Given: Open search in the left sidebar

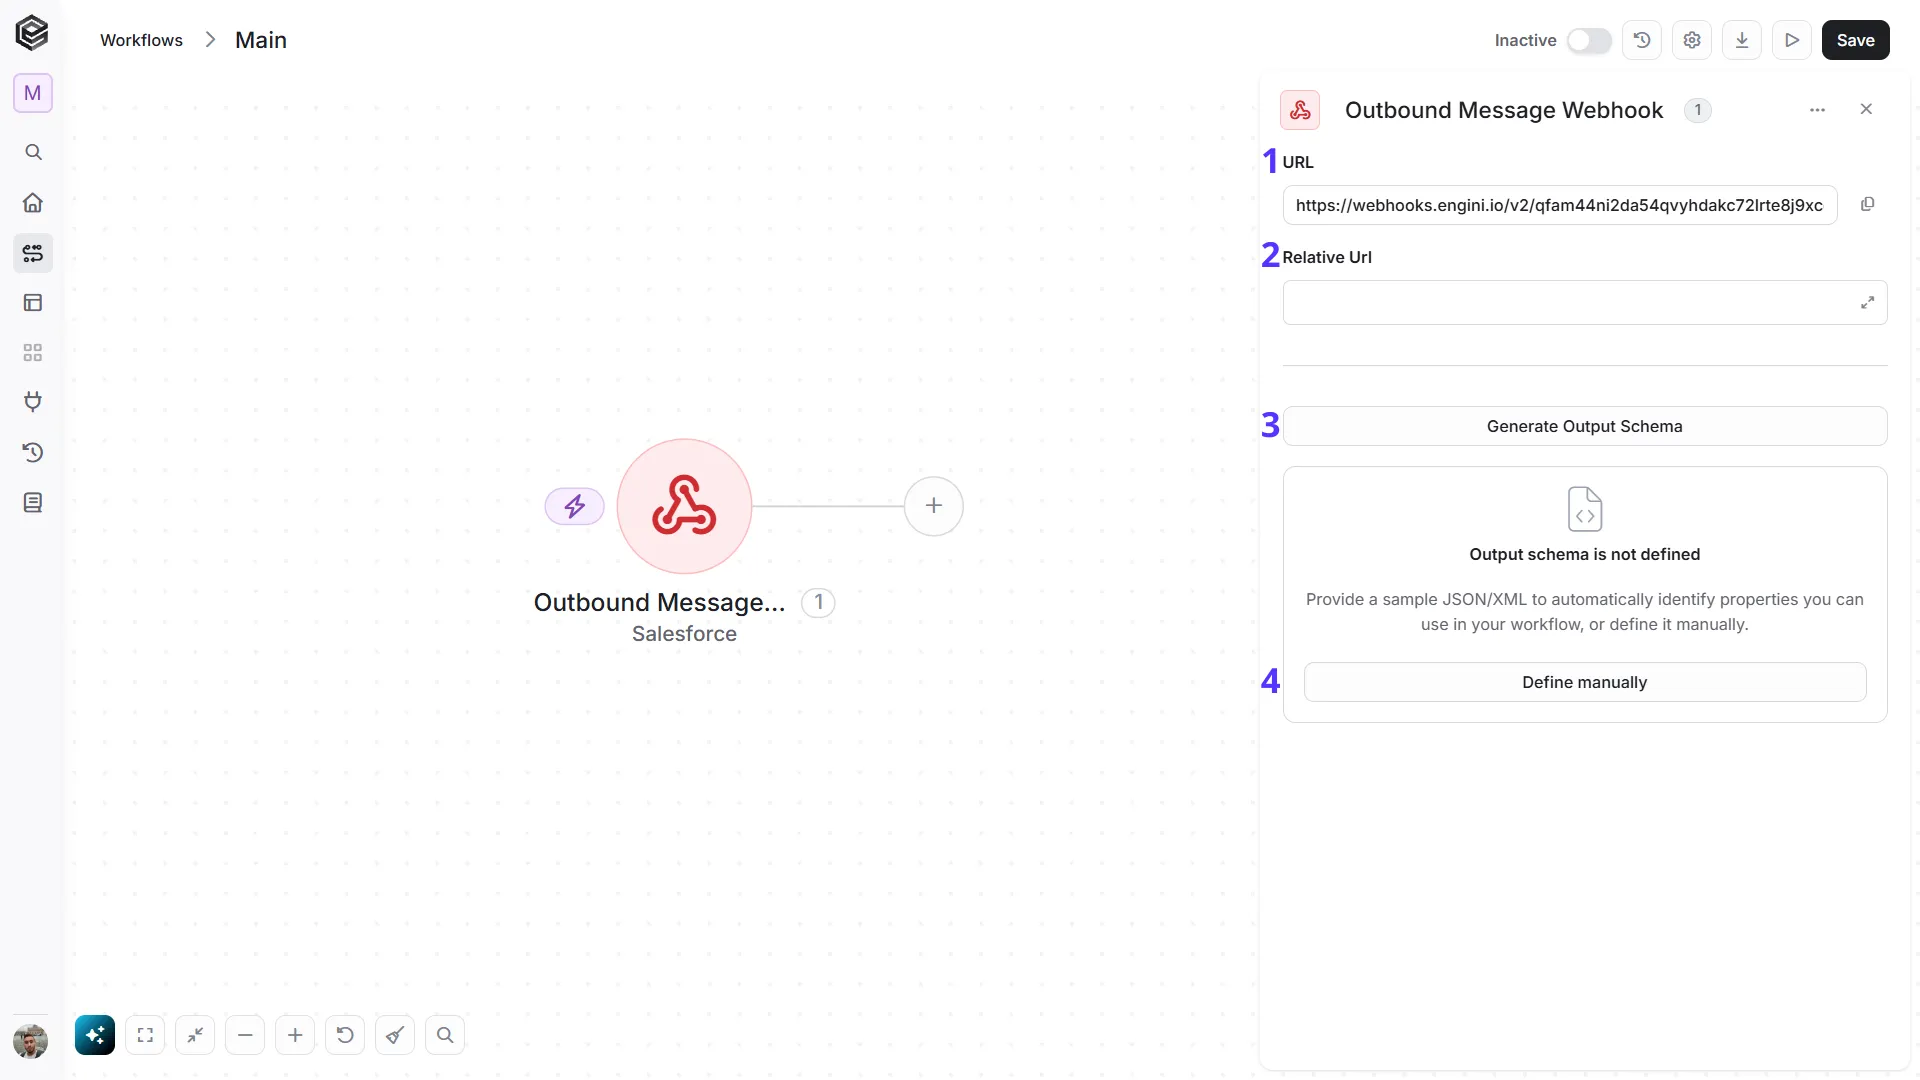Looking at the screenshot, I should pyautogui.click(x=33, y=152).
